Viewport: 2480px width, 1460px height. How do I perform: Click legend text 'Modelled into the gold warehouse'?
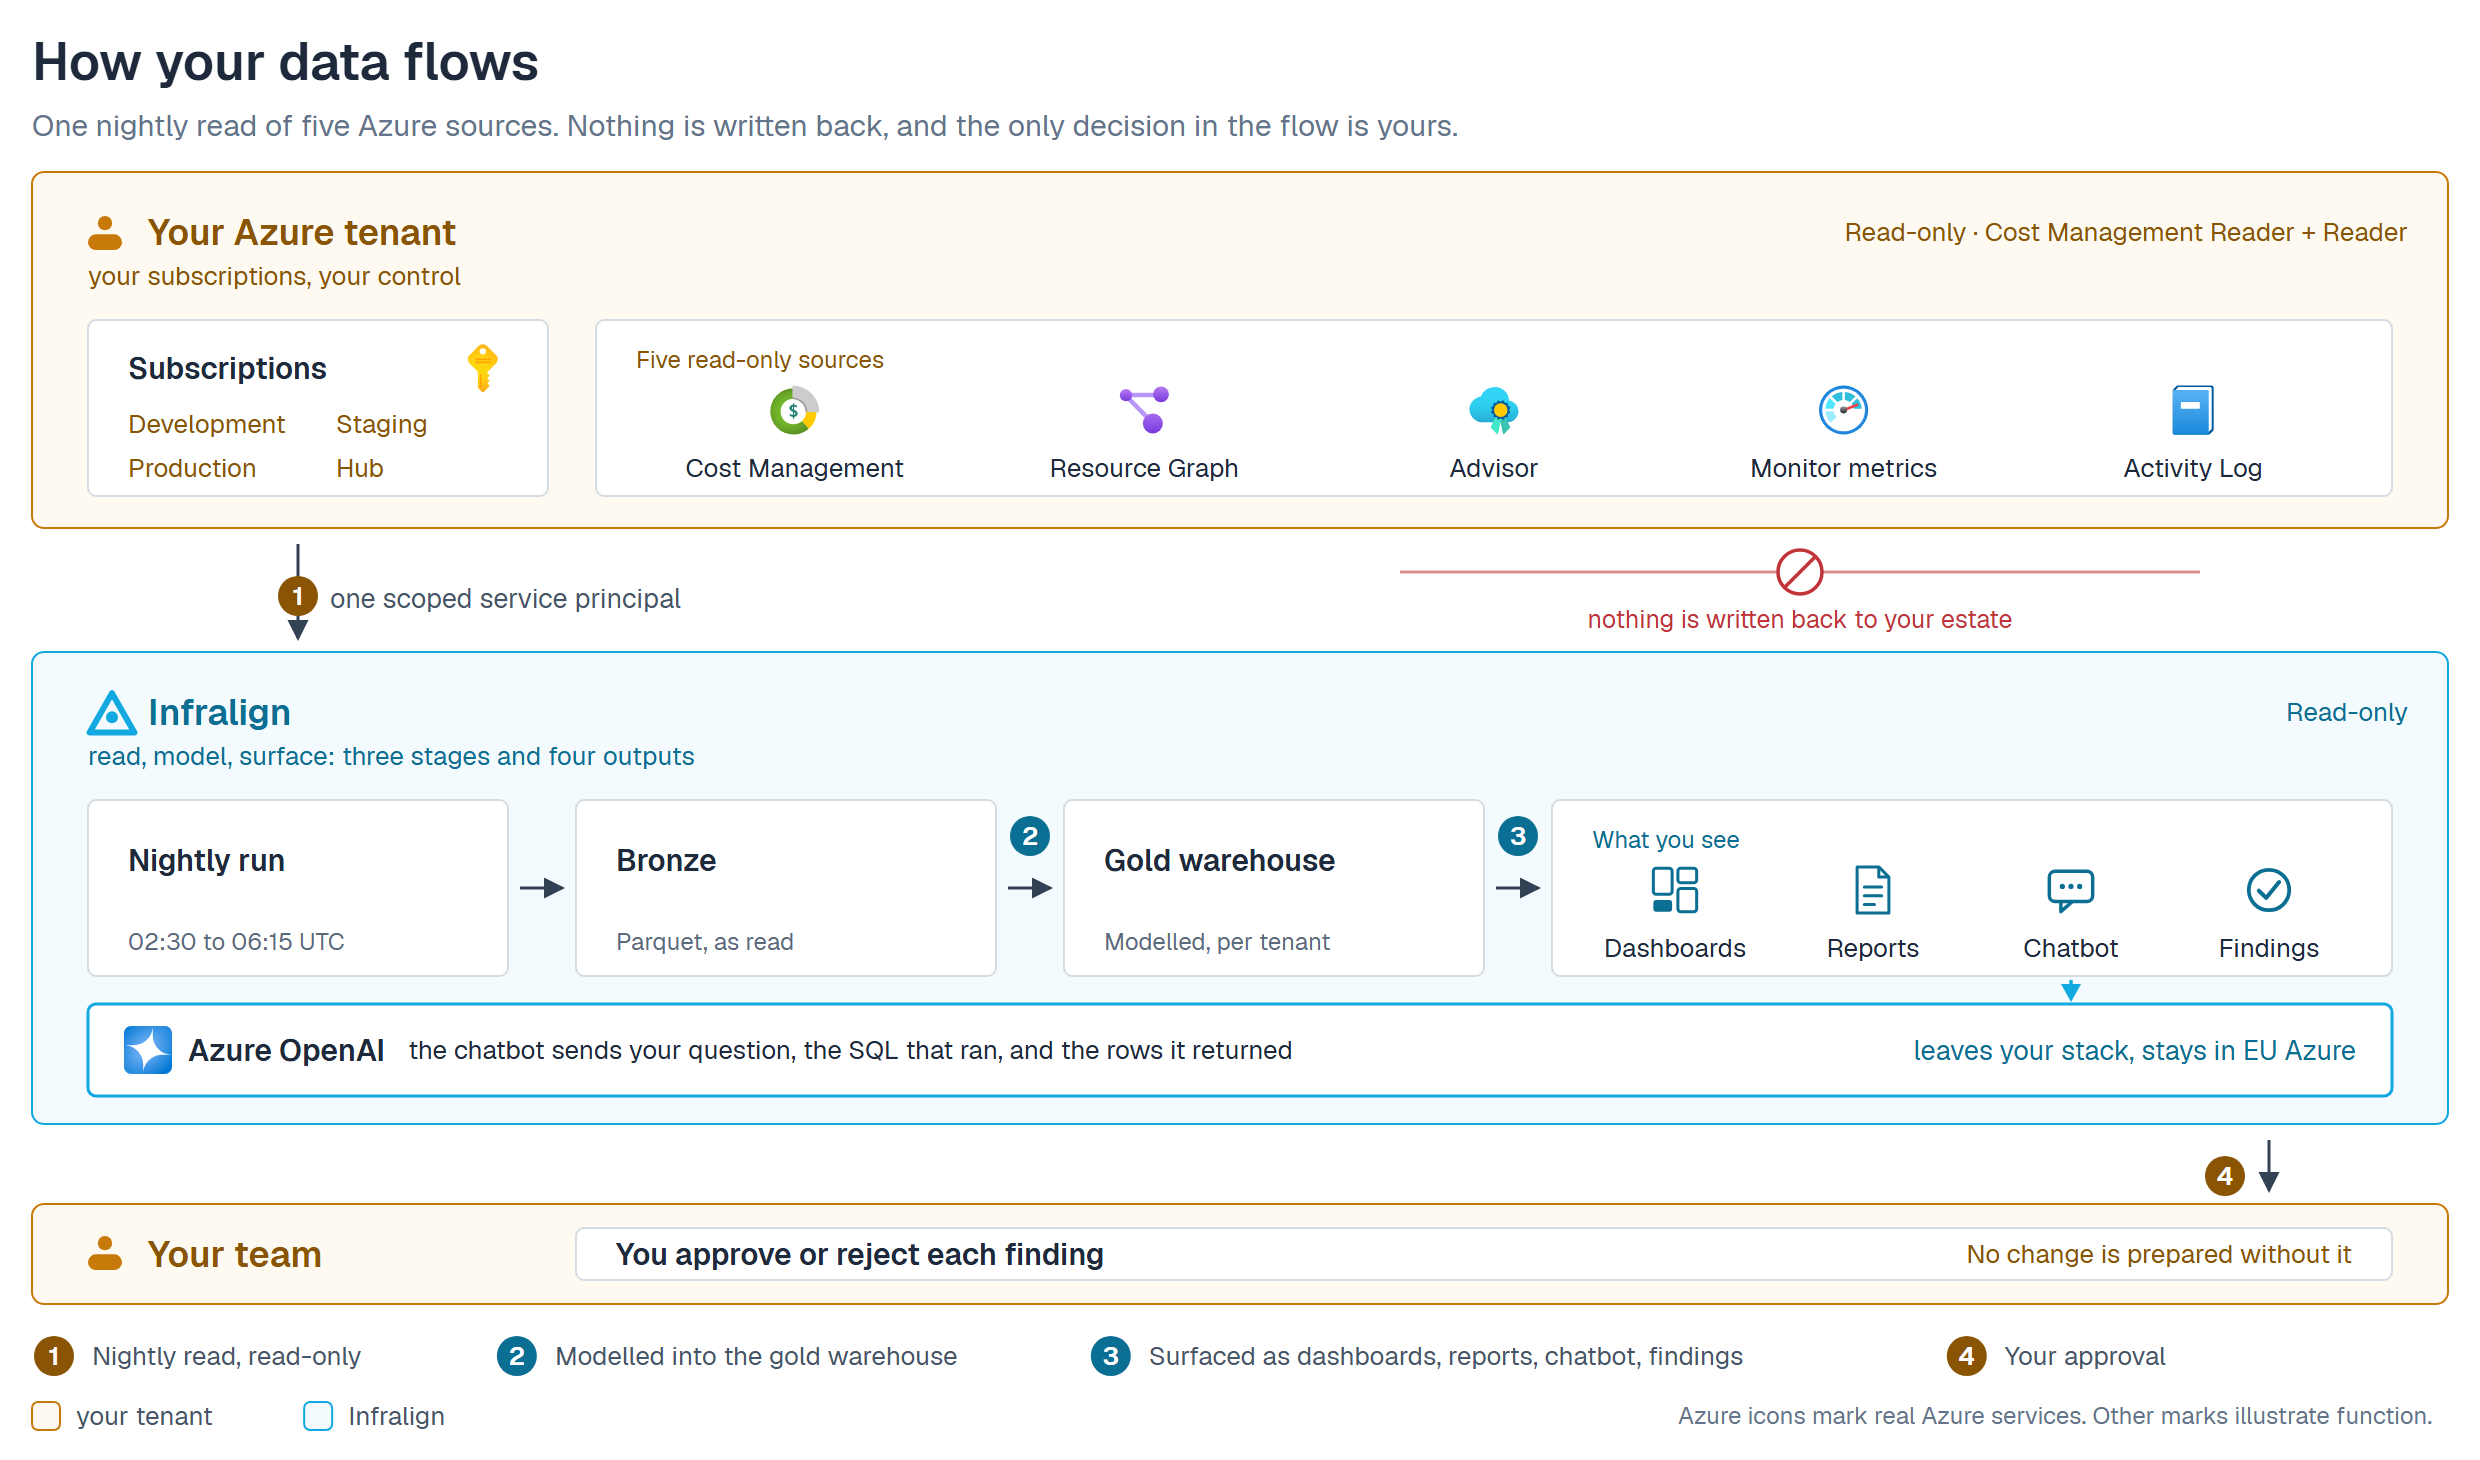coord(756,1356)
